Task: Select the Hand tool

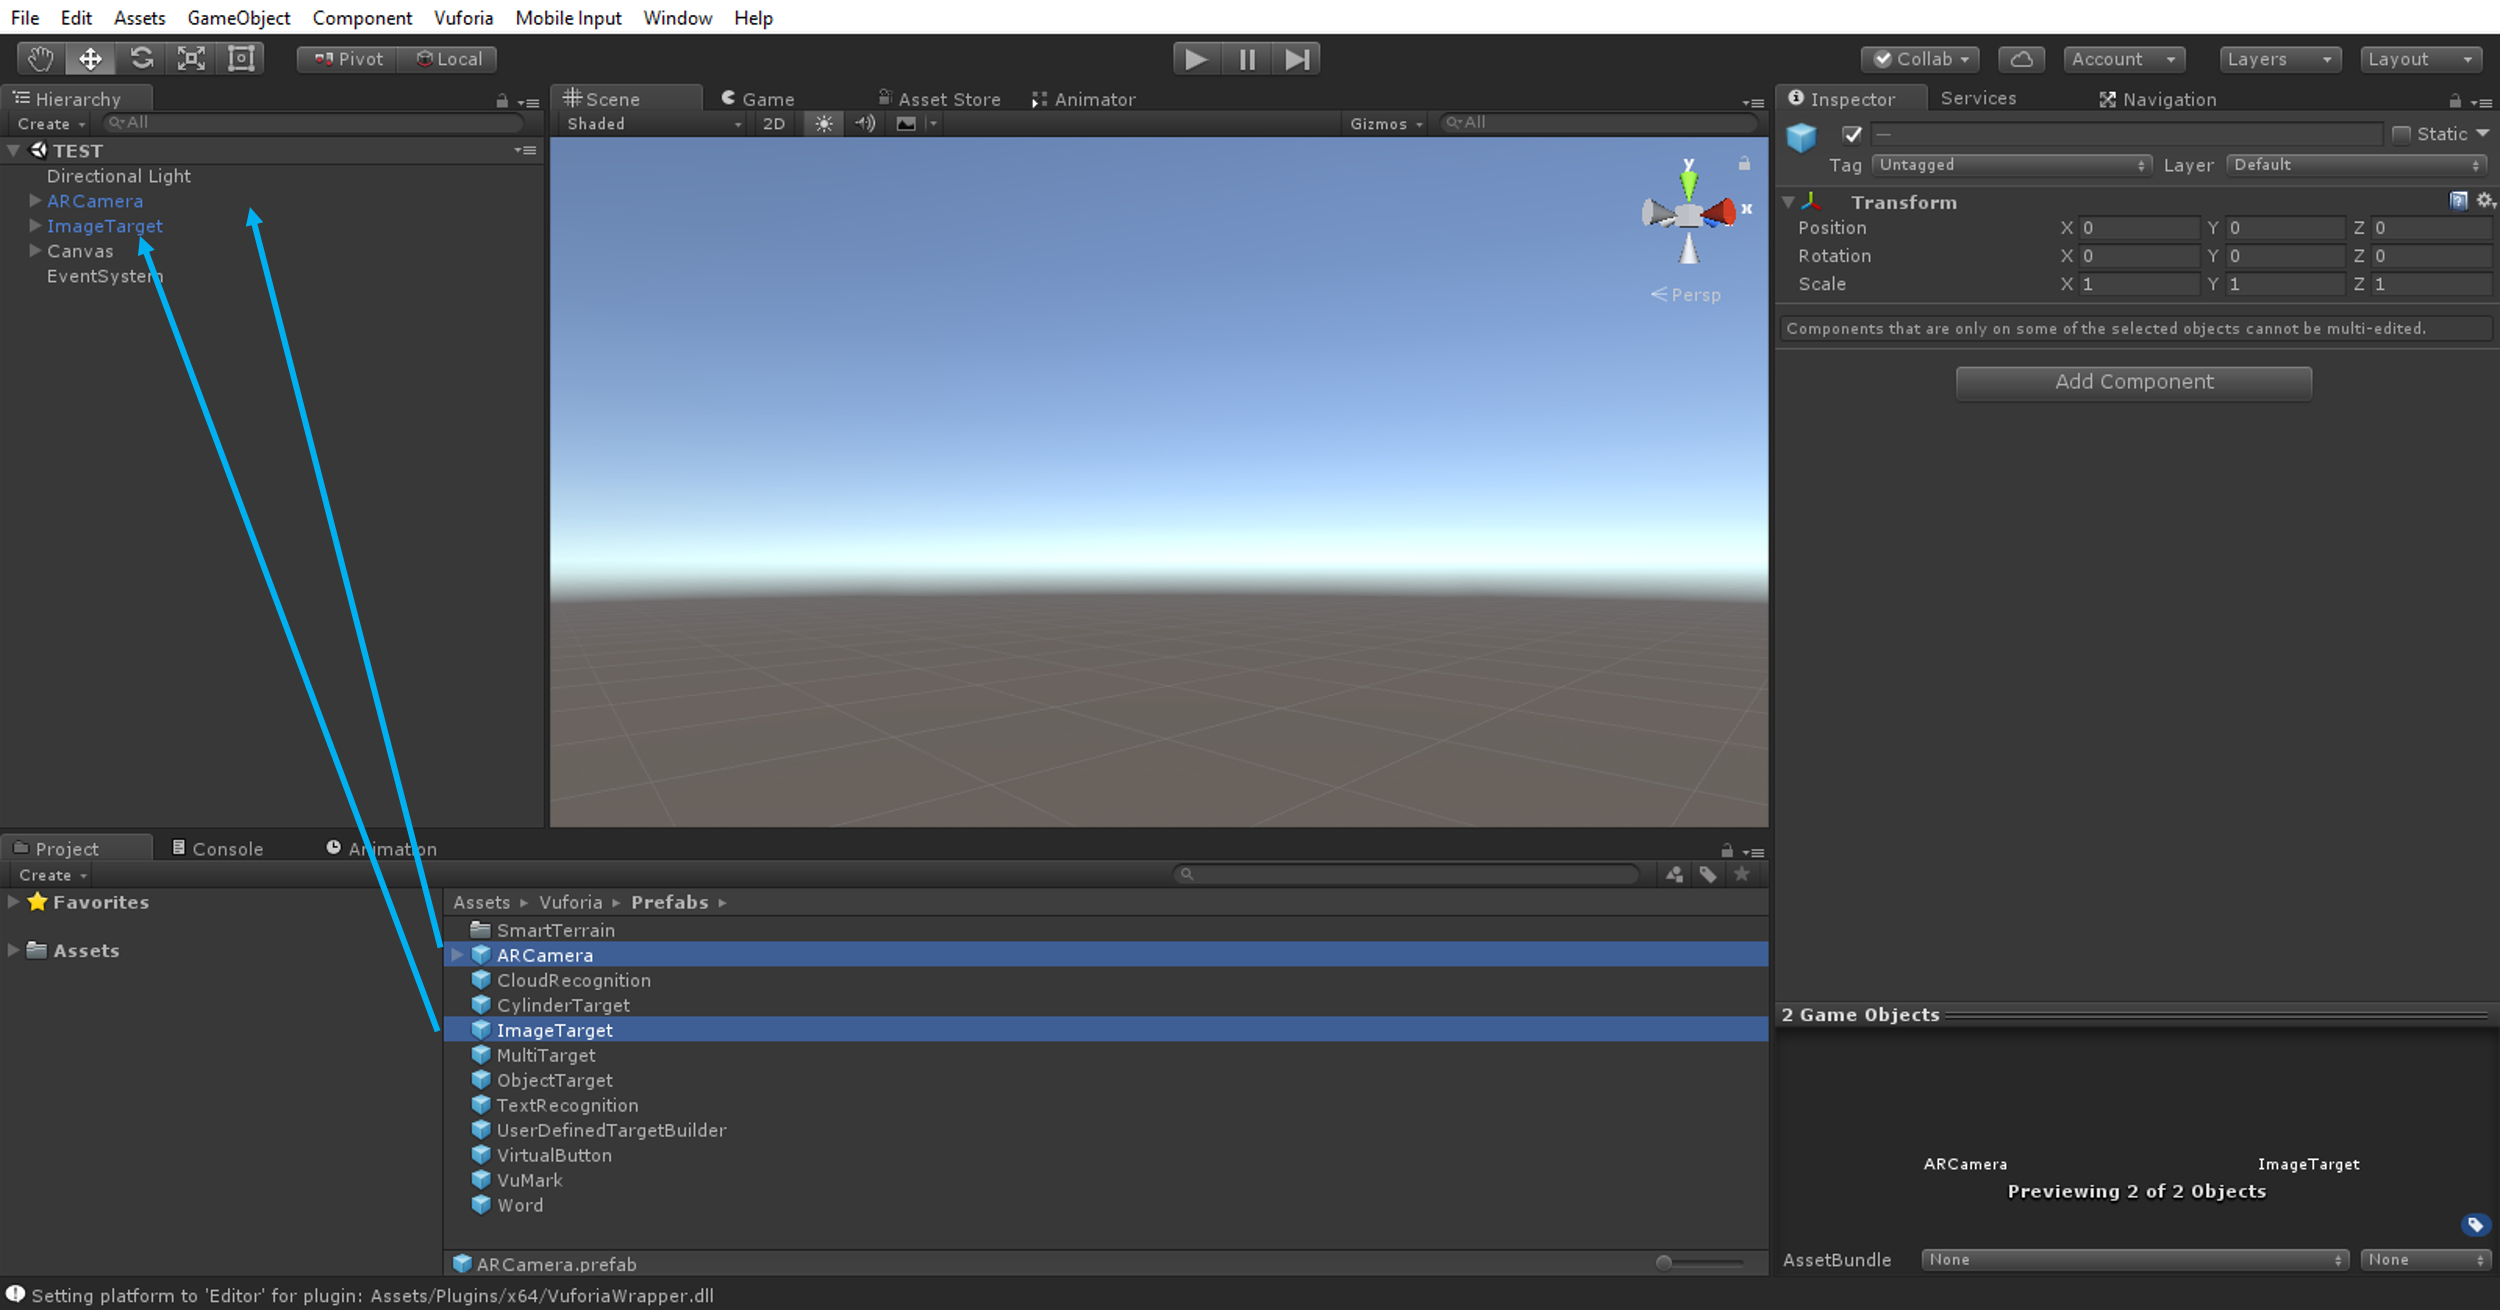Action: (41, 59)
